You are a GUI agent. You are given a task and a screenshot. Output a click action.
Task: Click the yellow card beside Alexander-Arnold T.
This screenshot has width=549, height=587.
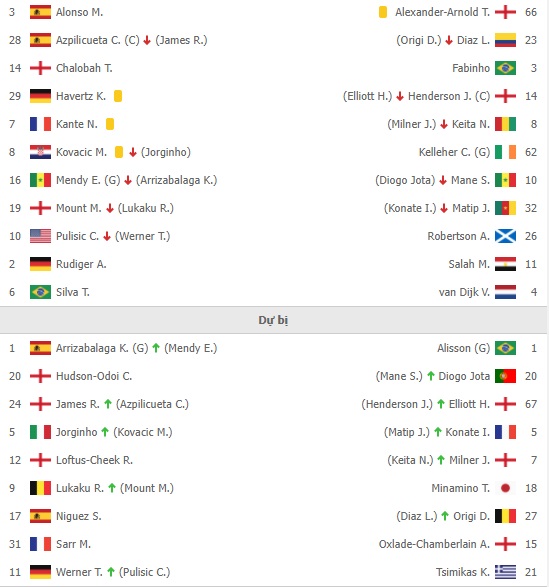383,12
